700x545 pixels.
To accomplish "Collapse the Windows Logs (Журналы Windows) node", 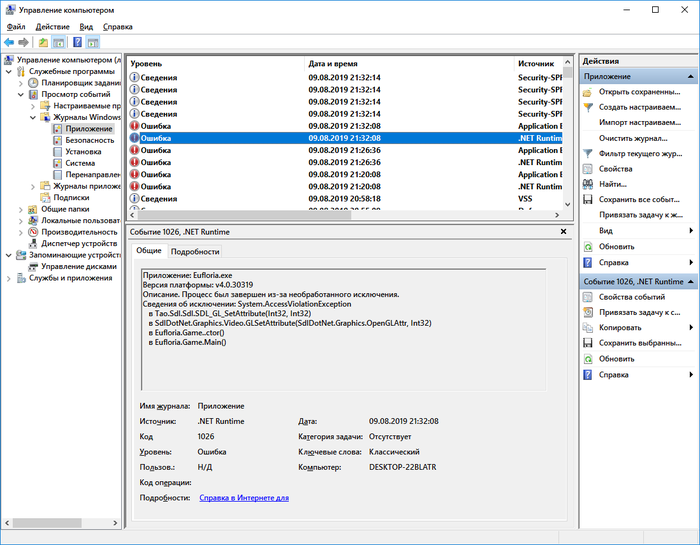I will click(32, 117).
